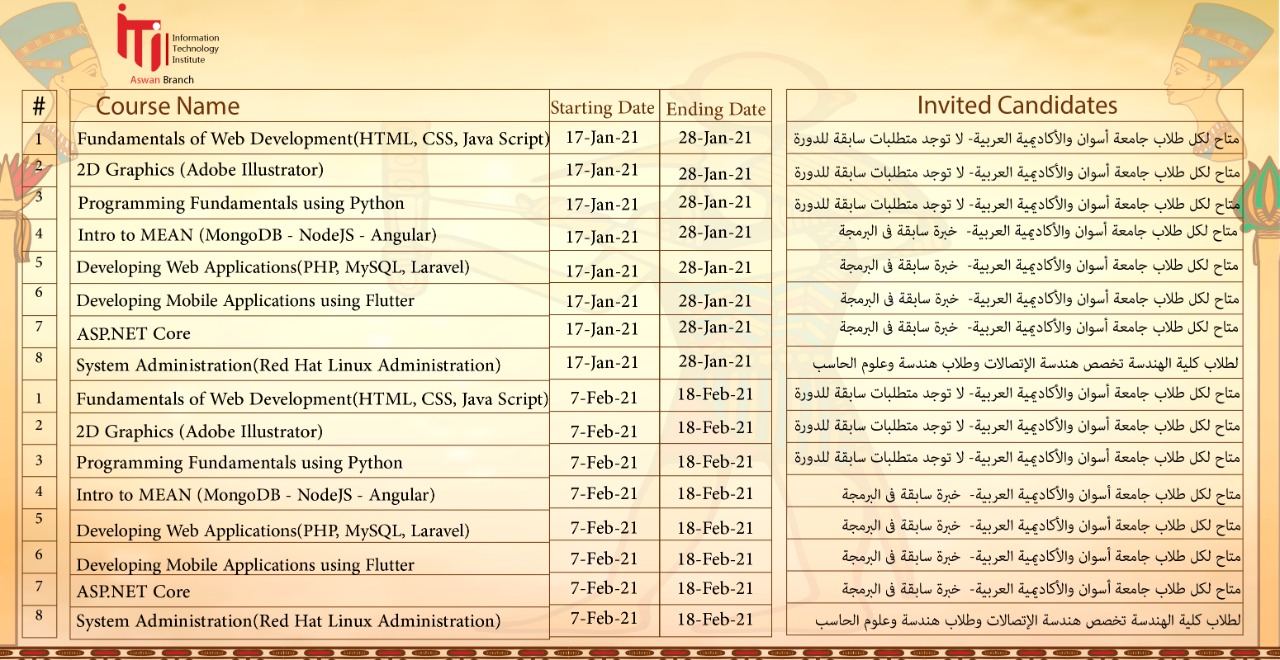The image size is (1280, 660).
Task: Click the bottommost '18-Feb-21' ending date cell
Action: [715, 619]
